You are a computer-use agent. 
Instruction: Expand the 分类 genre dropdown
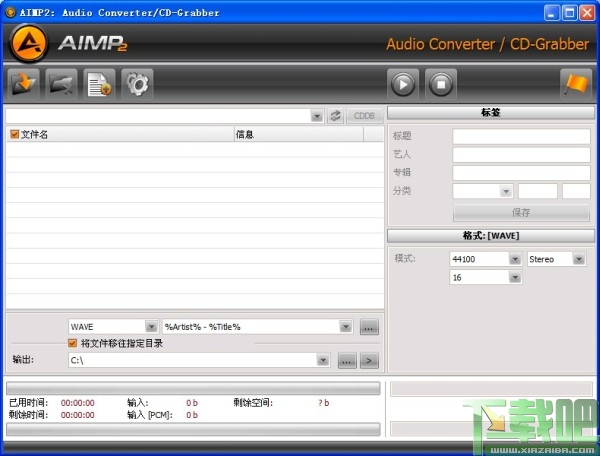pos(506,191)
